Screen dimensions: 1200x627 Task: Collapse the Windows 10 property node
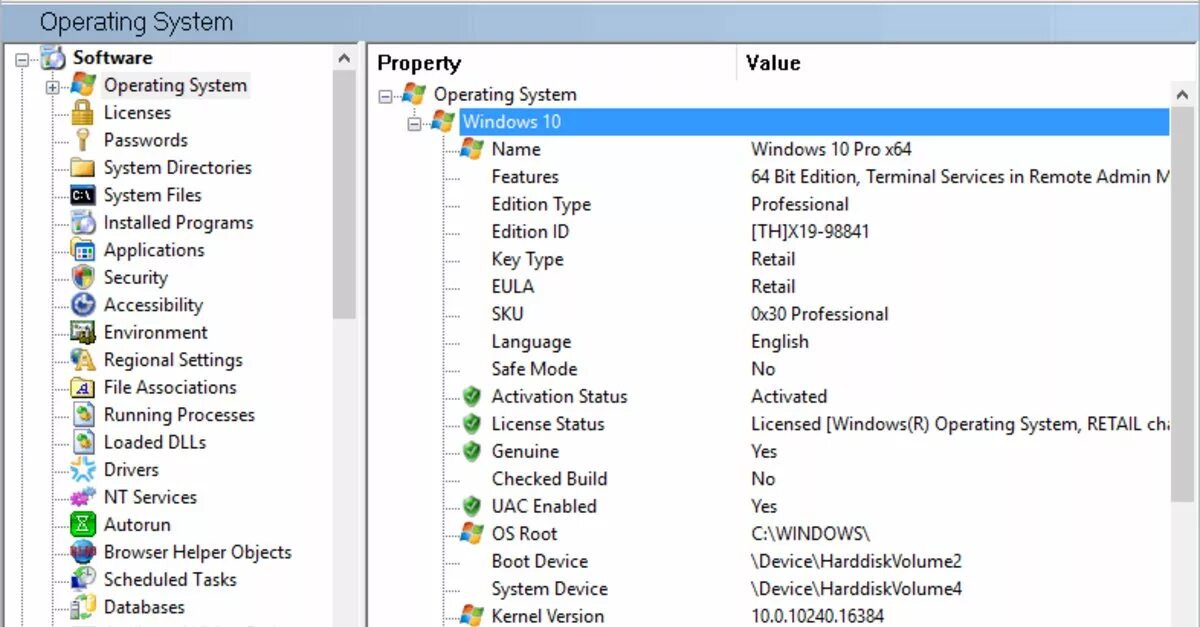pos(415,123)
